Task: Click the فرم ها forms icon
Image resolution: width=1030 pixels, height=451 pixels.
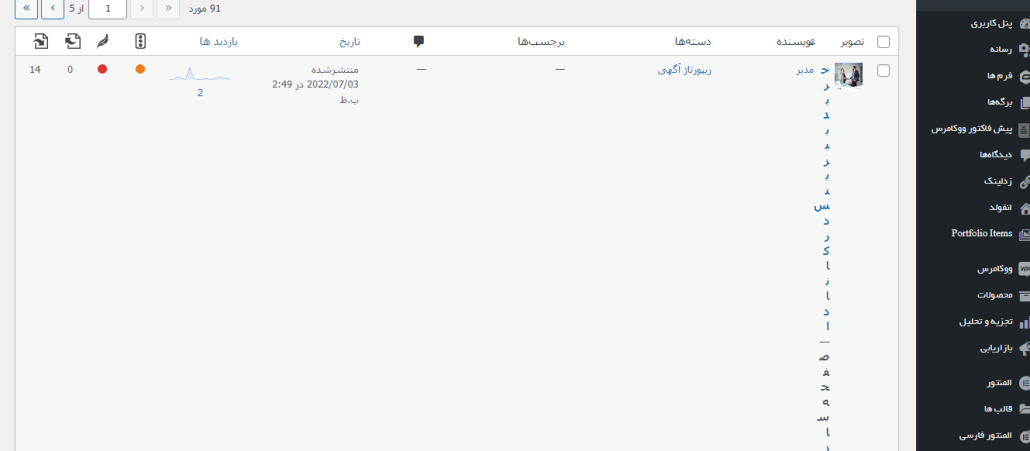Action: [1024, 76]
